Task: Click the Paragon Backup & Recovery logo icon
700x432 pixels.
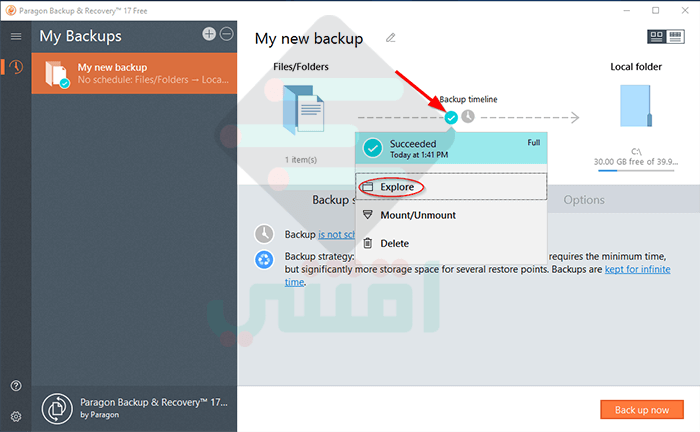Action: click(57, 408)
